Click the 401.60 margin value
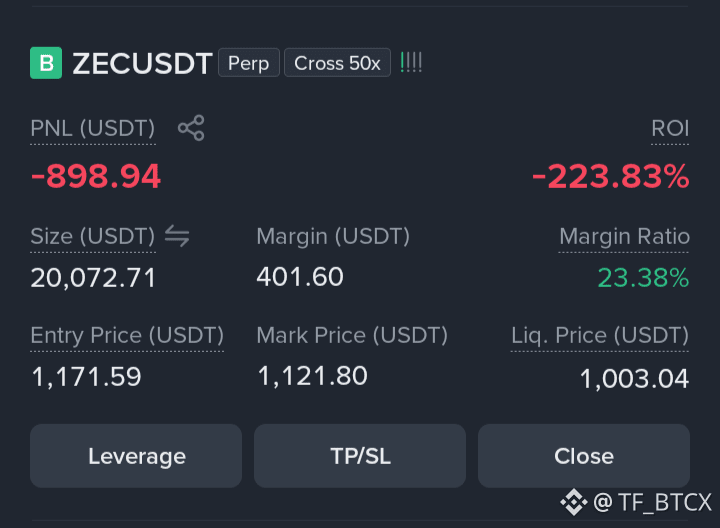 pos(300,277)
